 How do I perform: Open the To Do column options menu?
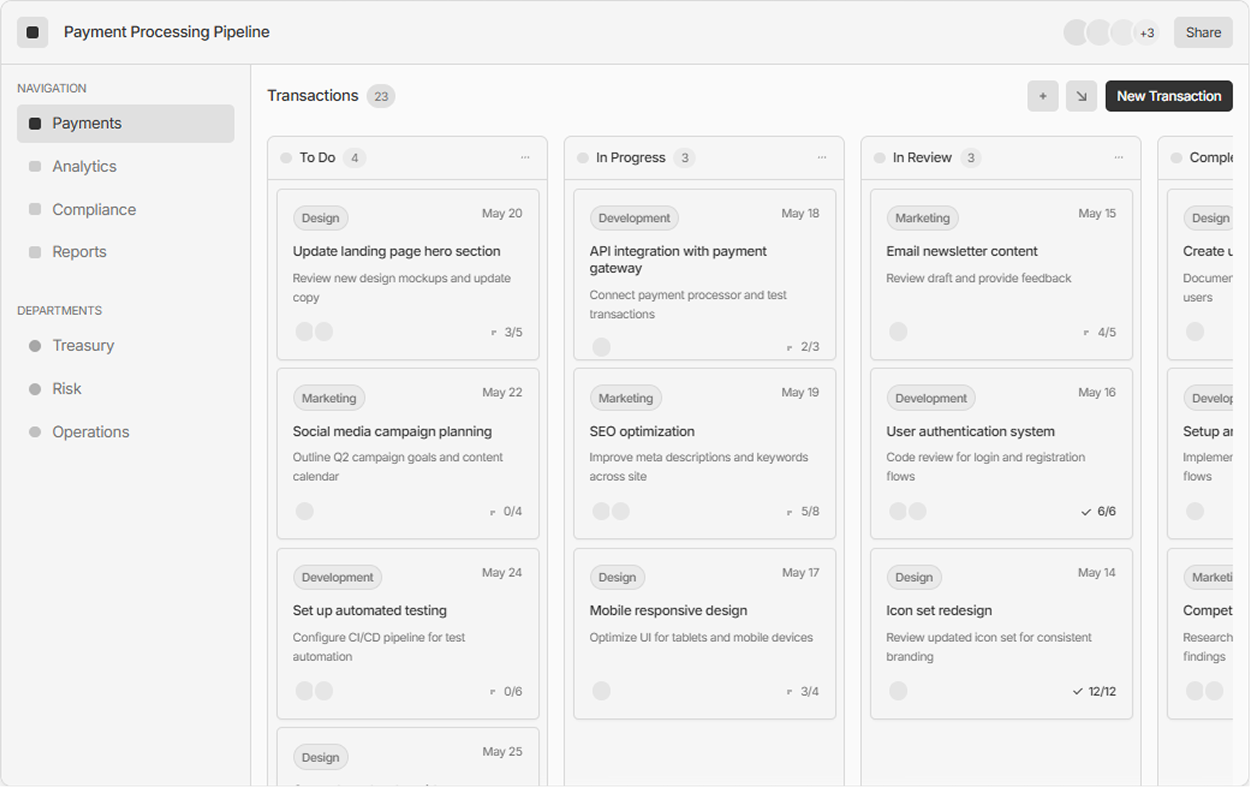525,157
